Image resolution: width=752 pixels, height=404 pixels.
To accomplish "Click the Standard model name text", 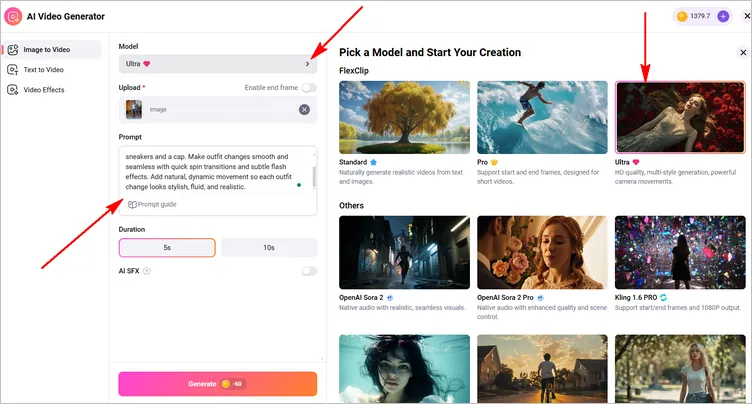I will pyautogui.click(x=353, y=162).
